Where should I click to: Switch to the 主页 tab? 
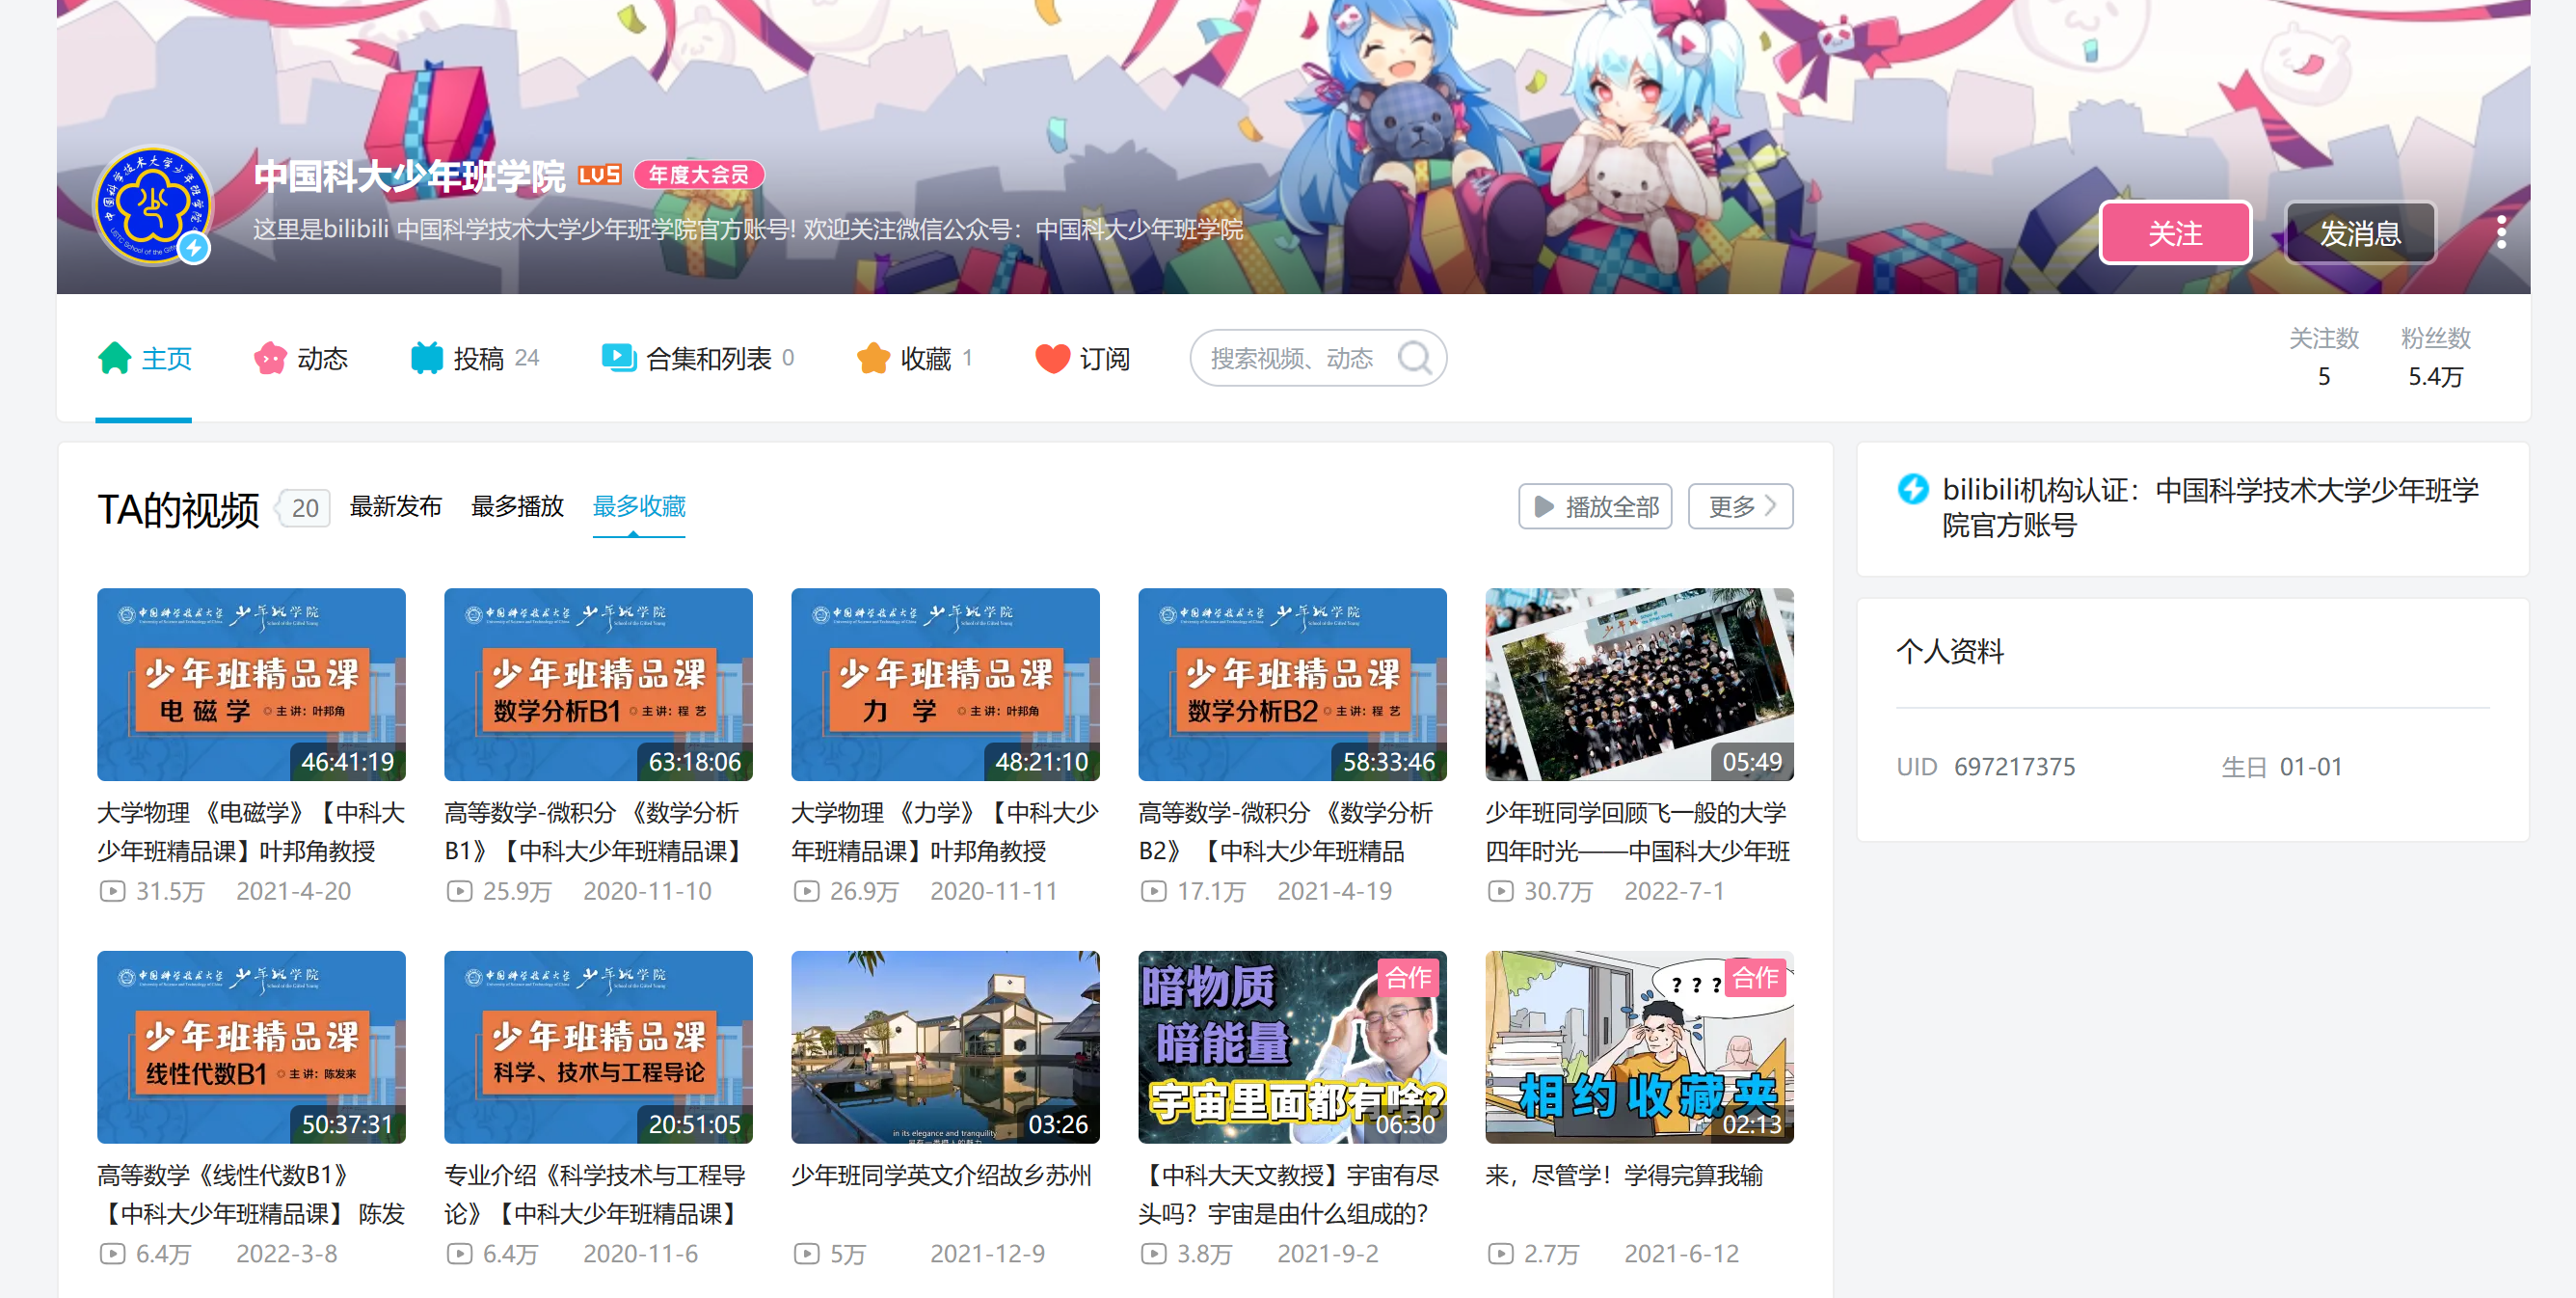[x=145, y=358]
